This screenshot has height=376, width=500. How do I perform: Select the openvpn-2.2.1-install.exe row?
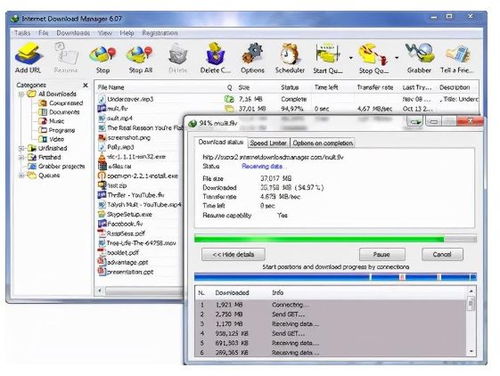[140, 176]
